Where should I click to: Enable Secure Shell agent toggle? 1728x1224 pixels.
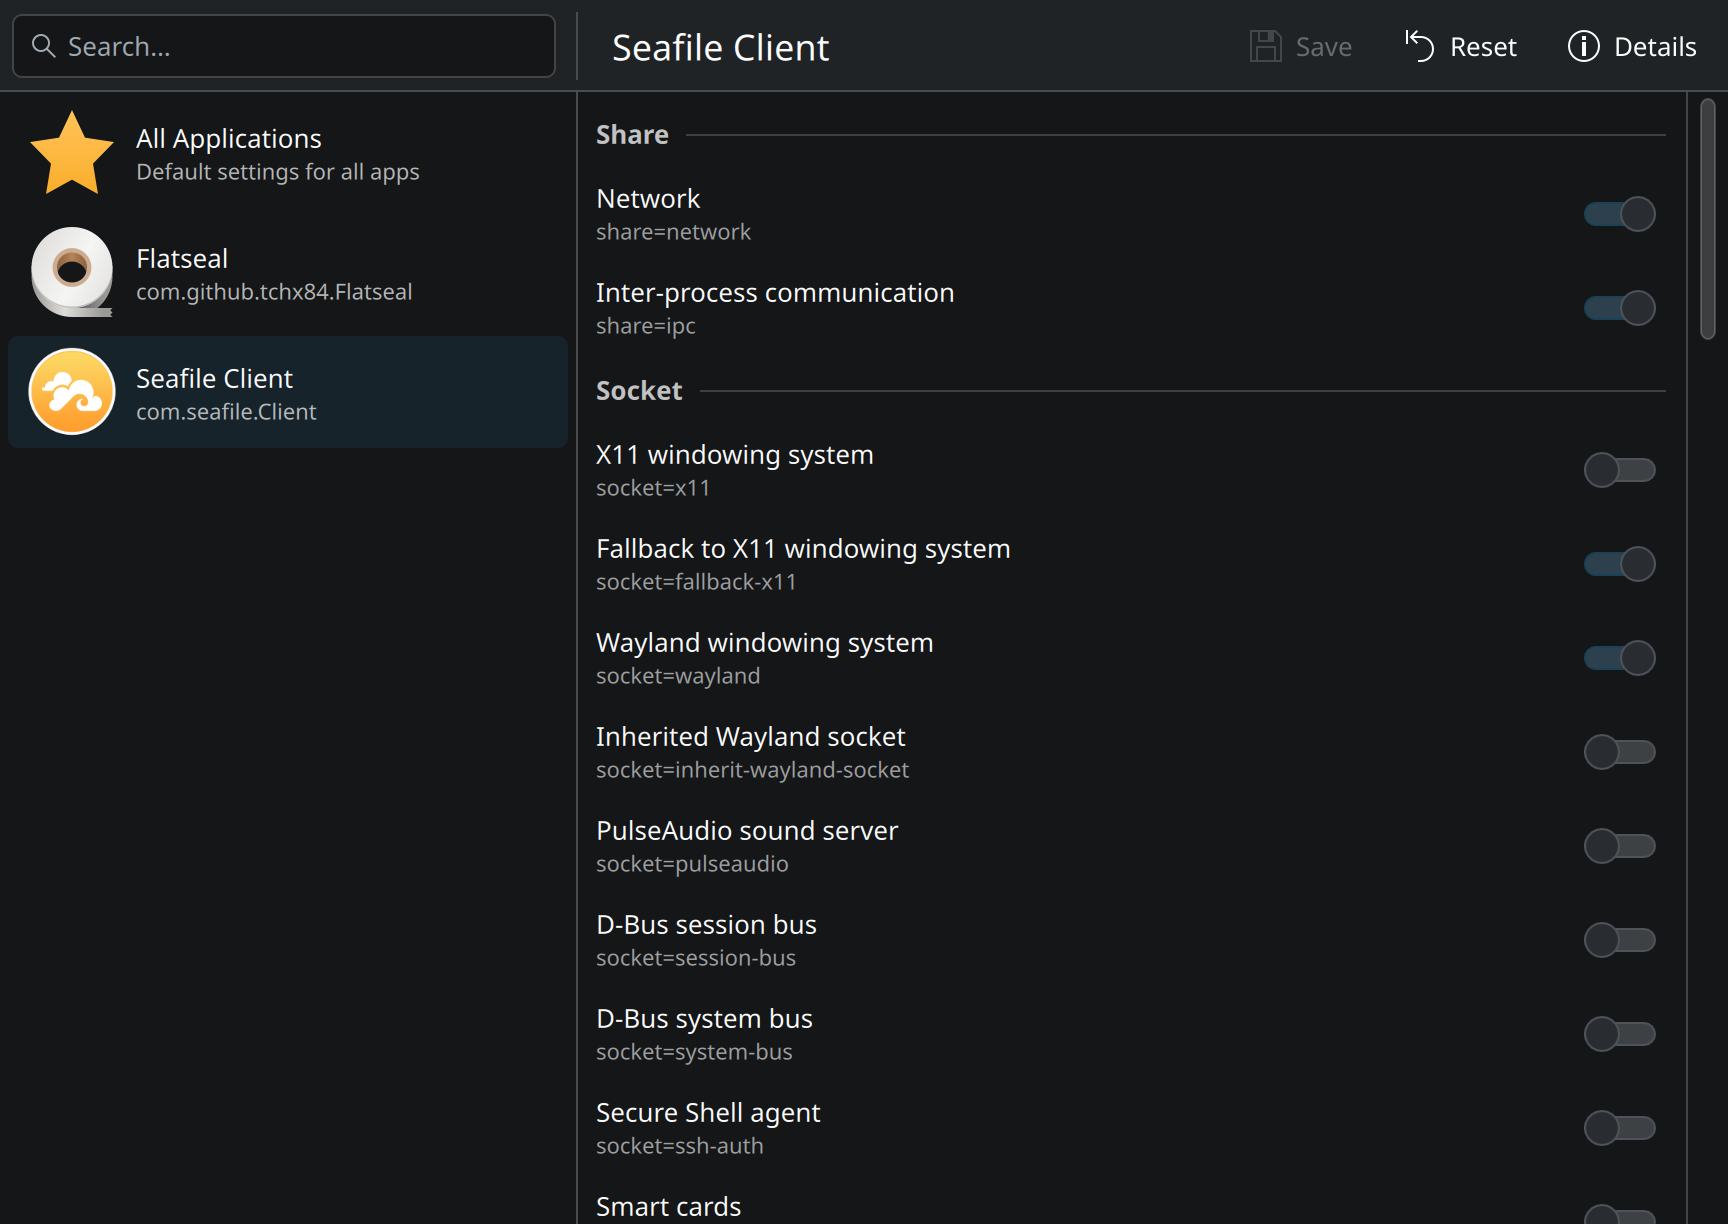pyautogui.click(x=1619, y=1128)
